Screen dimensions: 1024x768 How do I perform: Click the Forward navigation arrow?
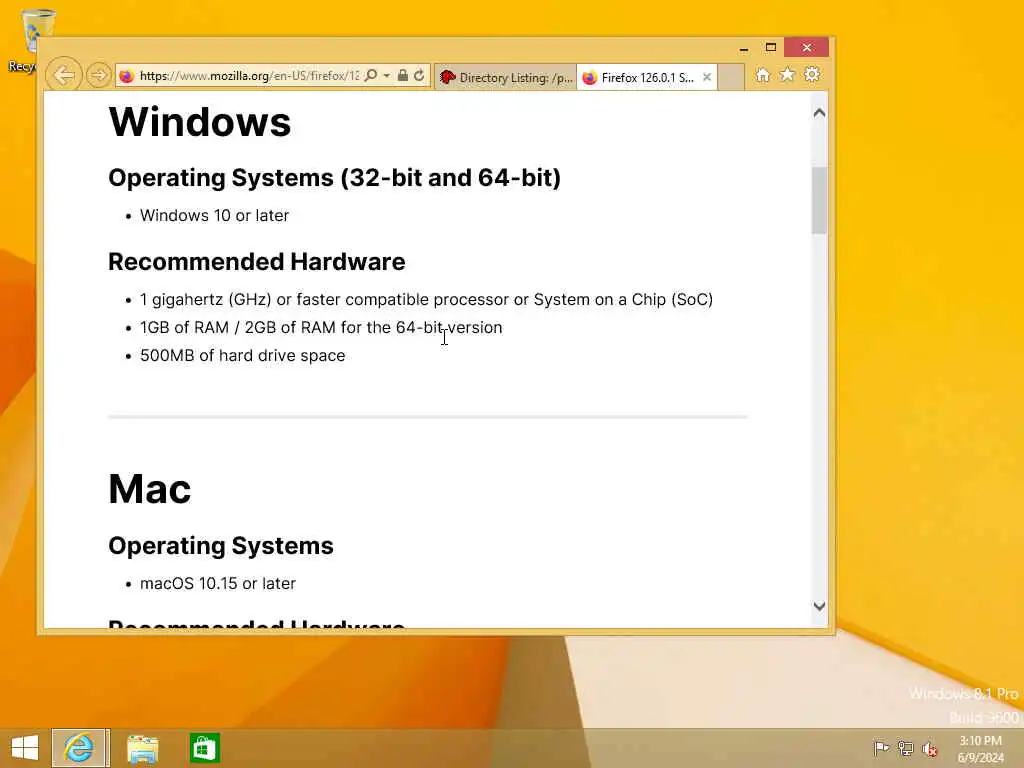coord(99,76)
